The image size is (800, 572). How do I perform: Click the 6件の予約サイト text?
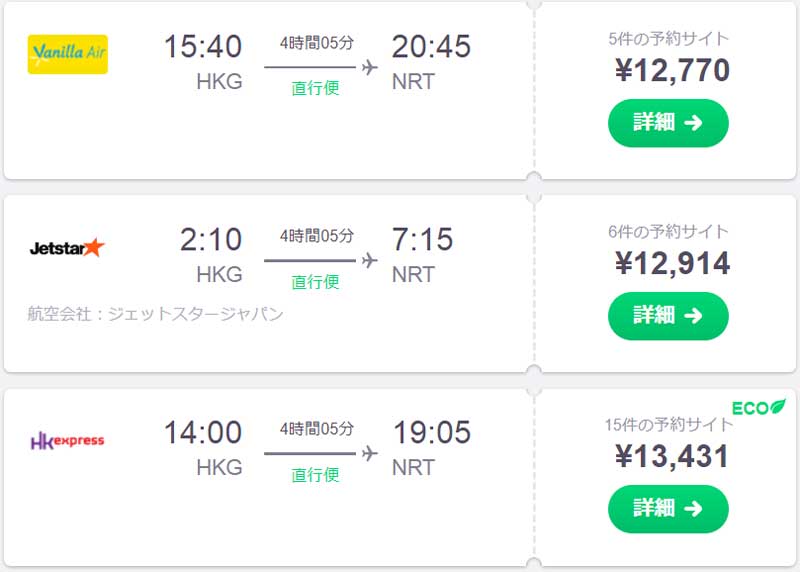tap(669, 232)
